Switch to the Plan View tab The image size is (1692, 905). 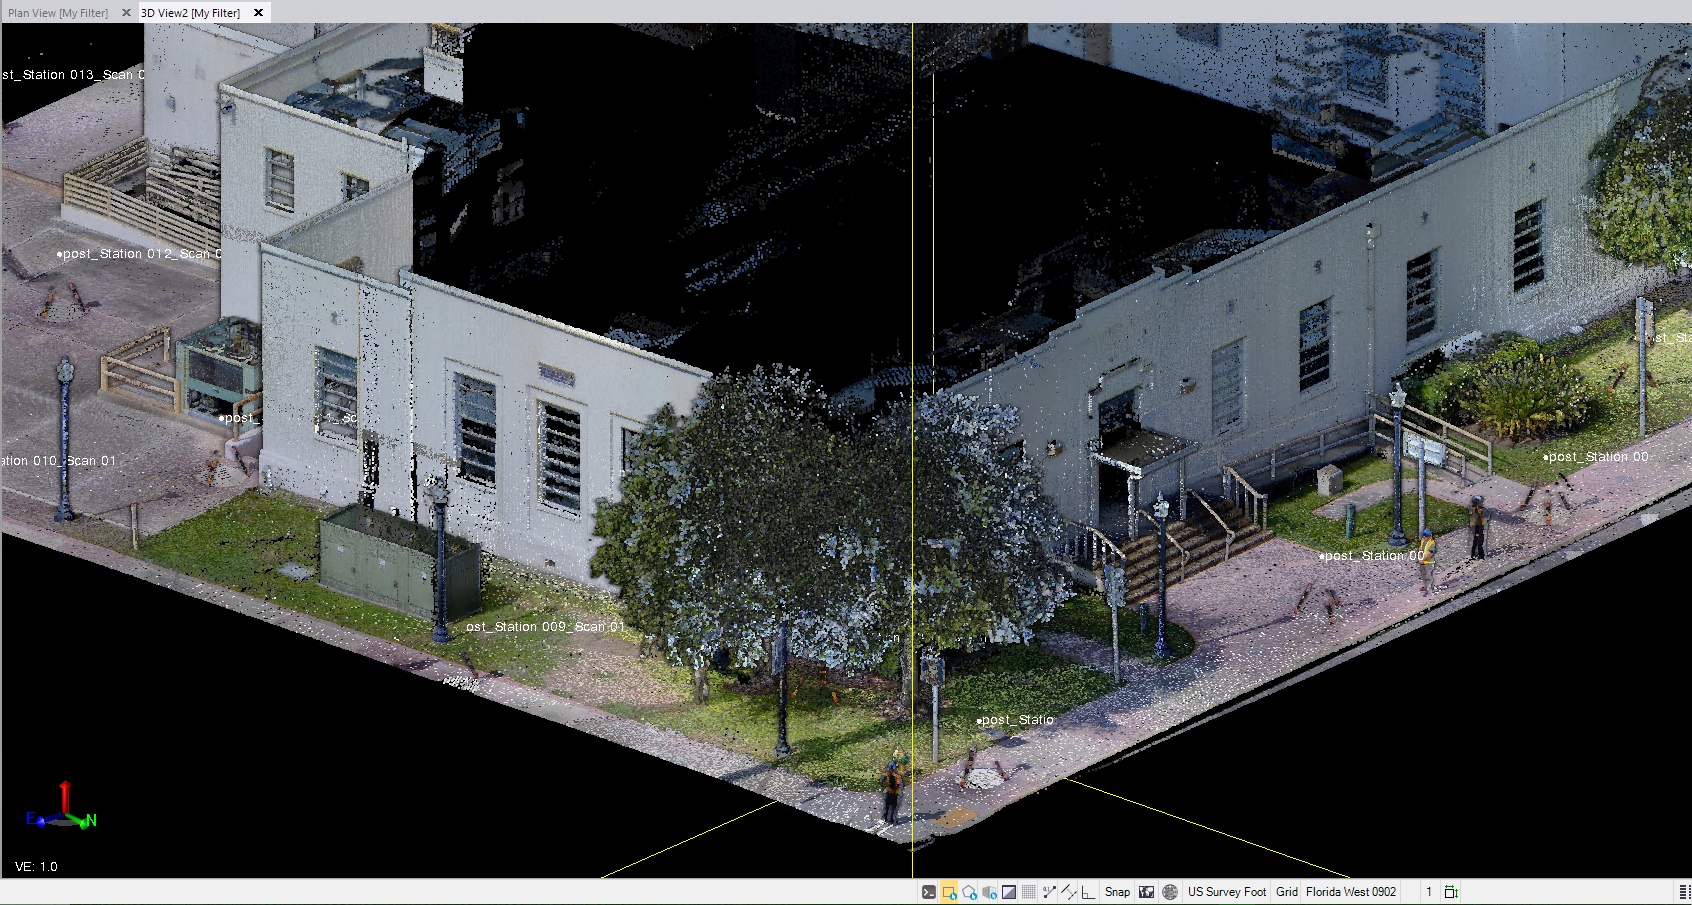click(58, 13)
